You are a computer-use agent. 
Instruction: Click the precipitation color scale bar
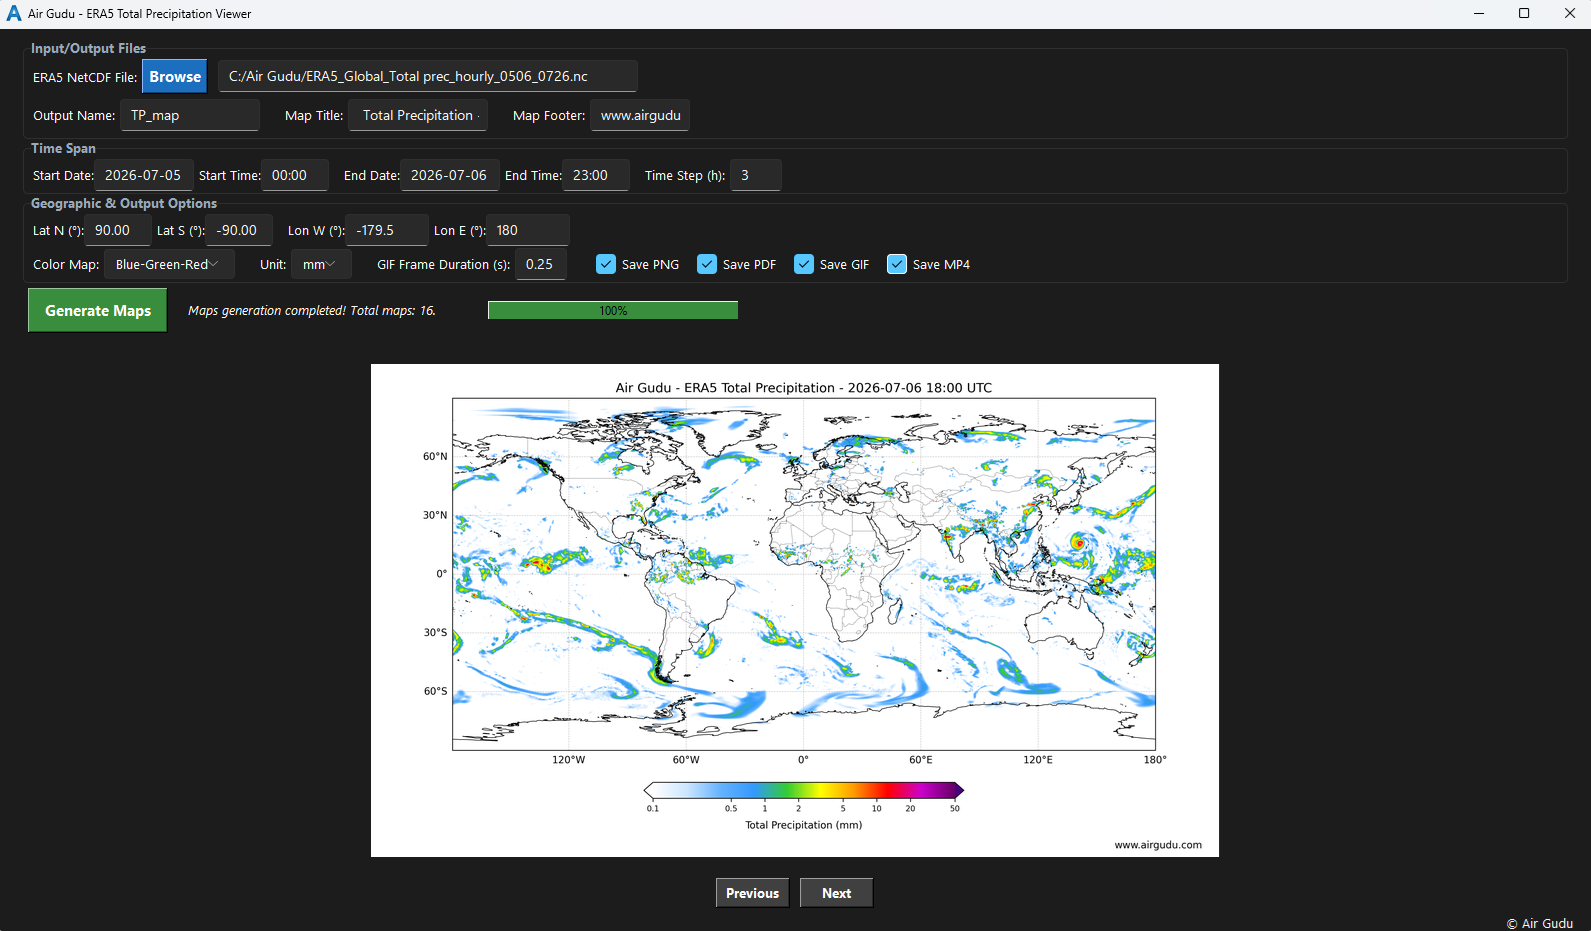point(804,790)
